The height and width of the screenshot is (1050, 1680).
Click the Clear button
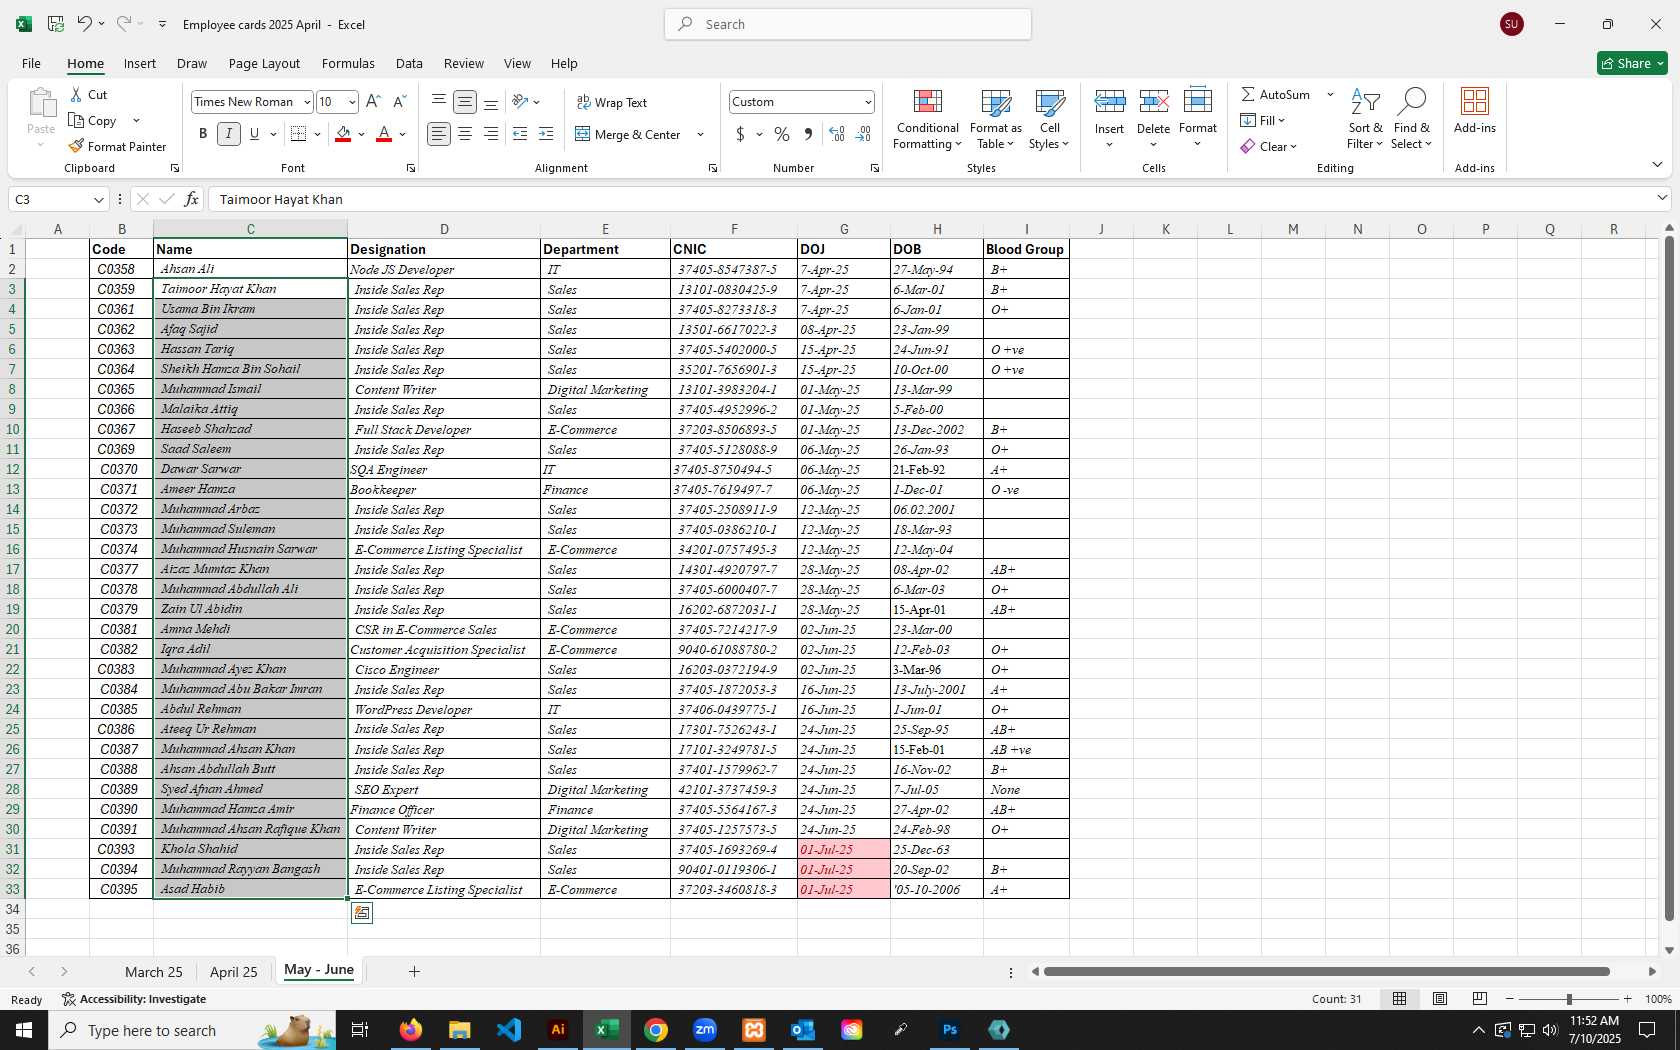tap(1268, 146)
